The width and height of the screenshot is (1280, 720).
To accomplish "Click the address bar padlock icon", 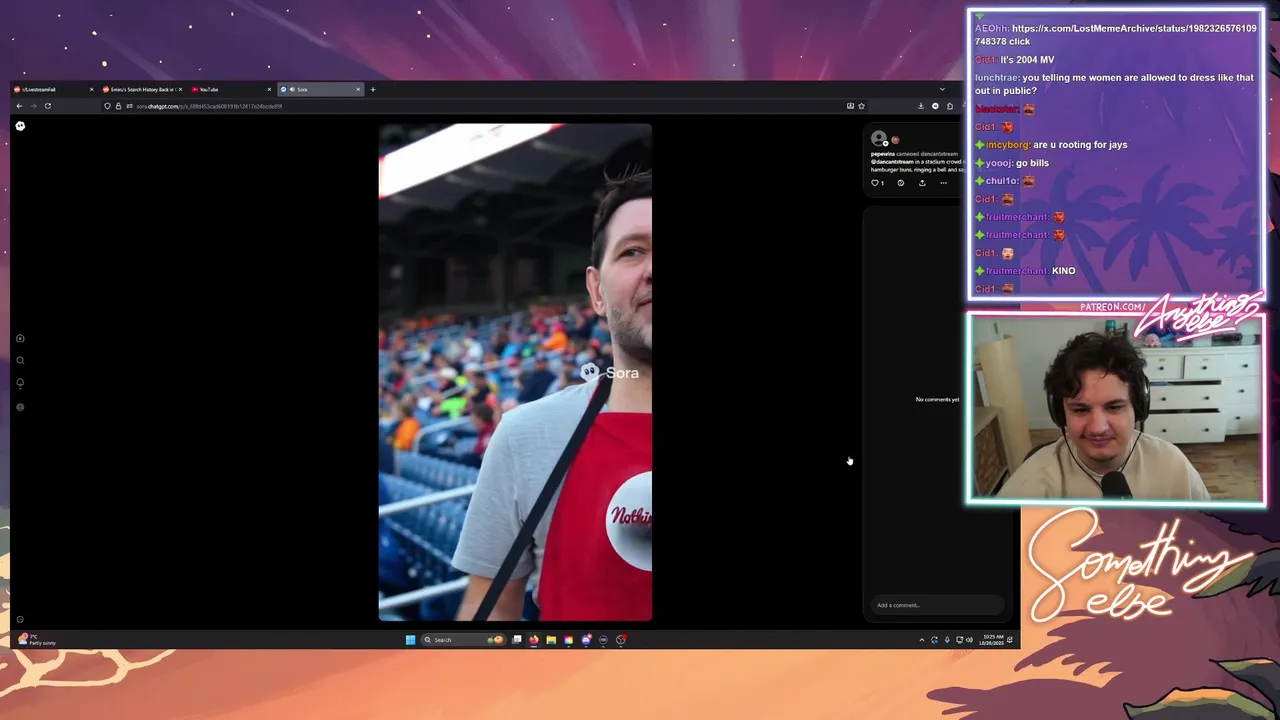I will point(118,106).
